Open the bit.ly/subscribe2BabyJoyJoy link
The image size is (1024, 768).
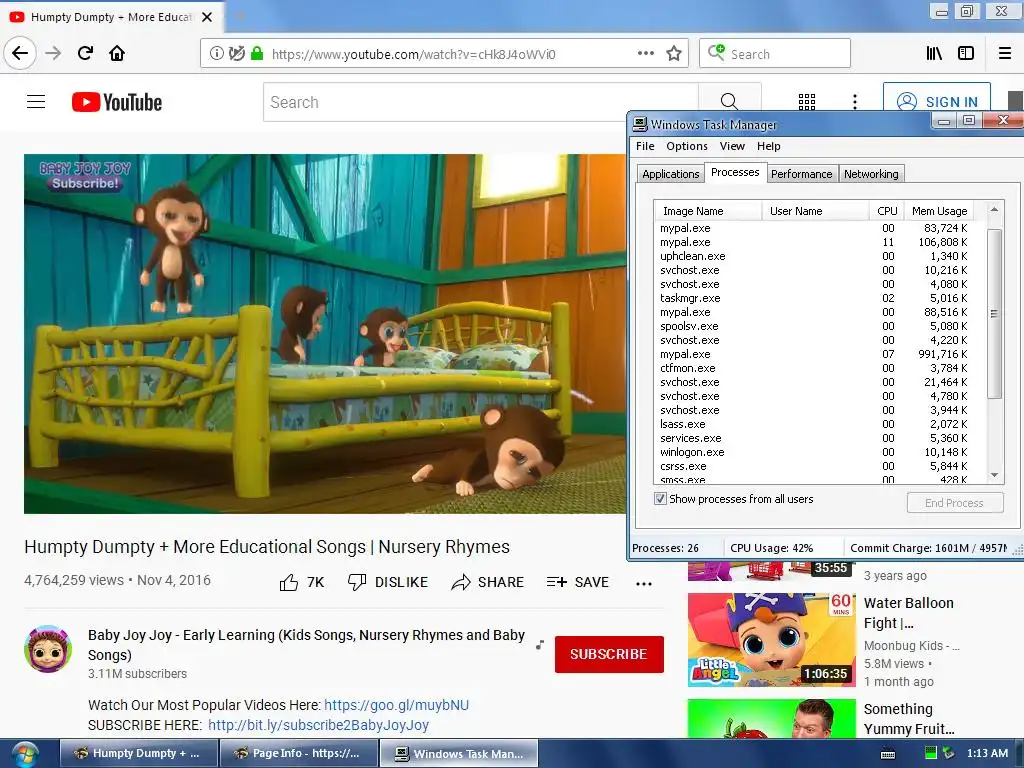coord(319,725)
